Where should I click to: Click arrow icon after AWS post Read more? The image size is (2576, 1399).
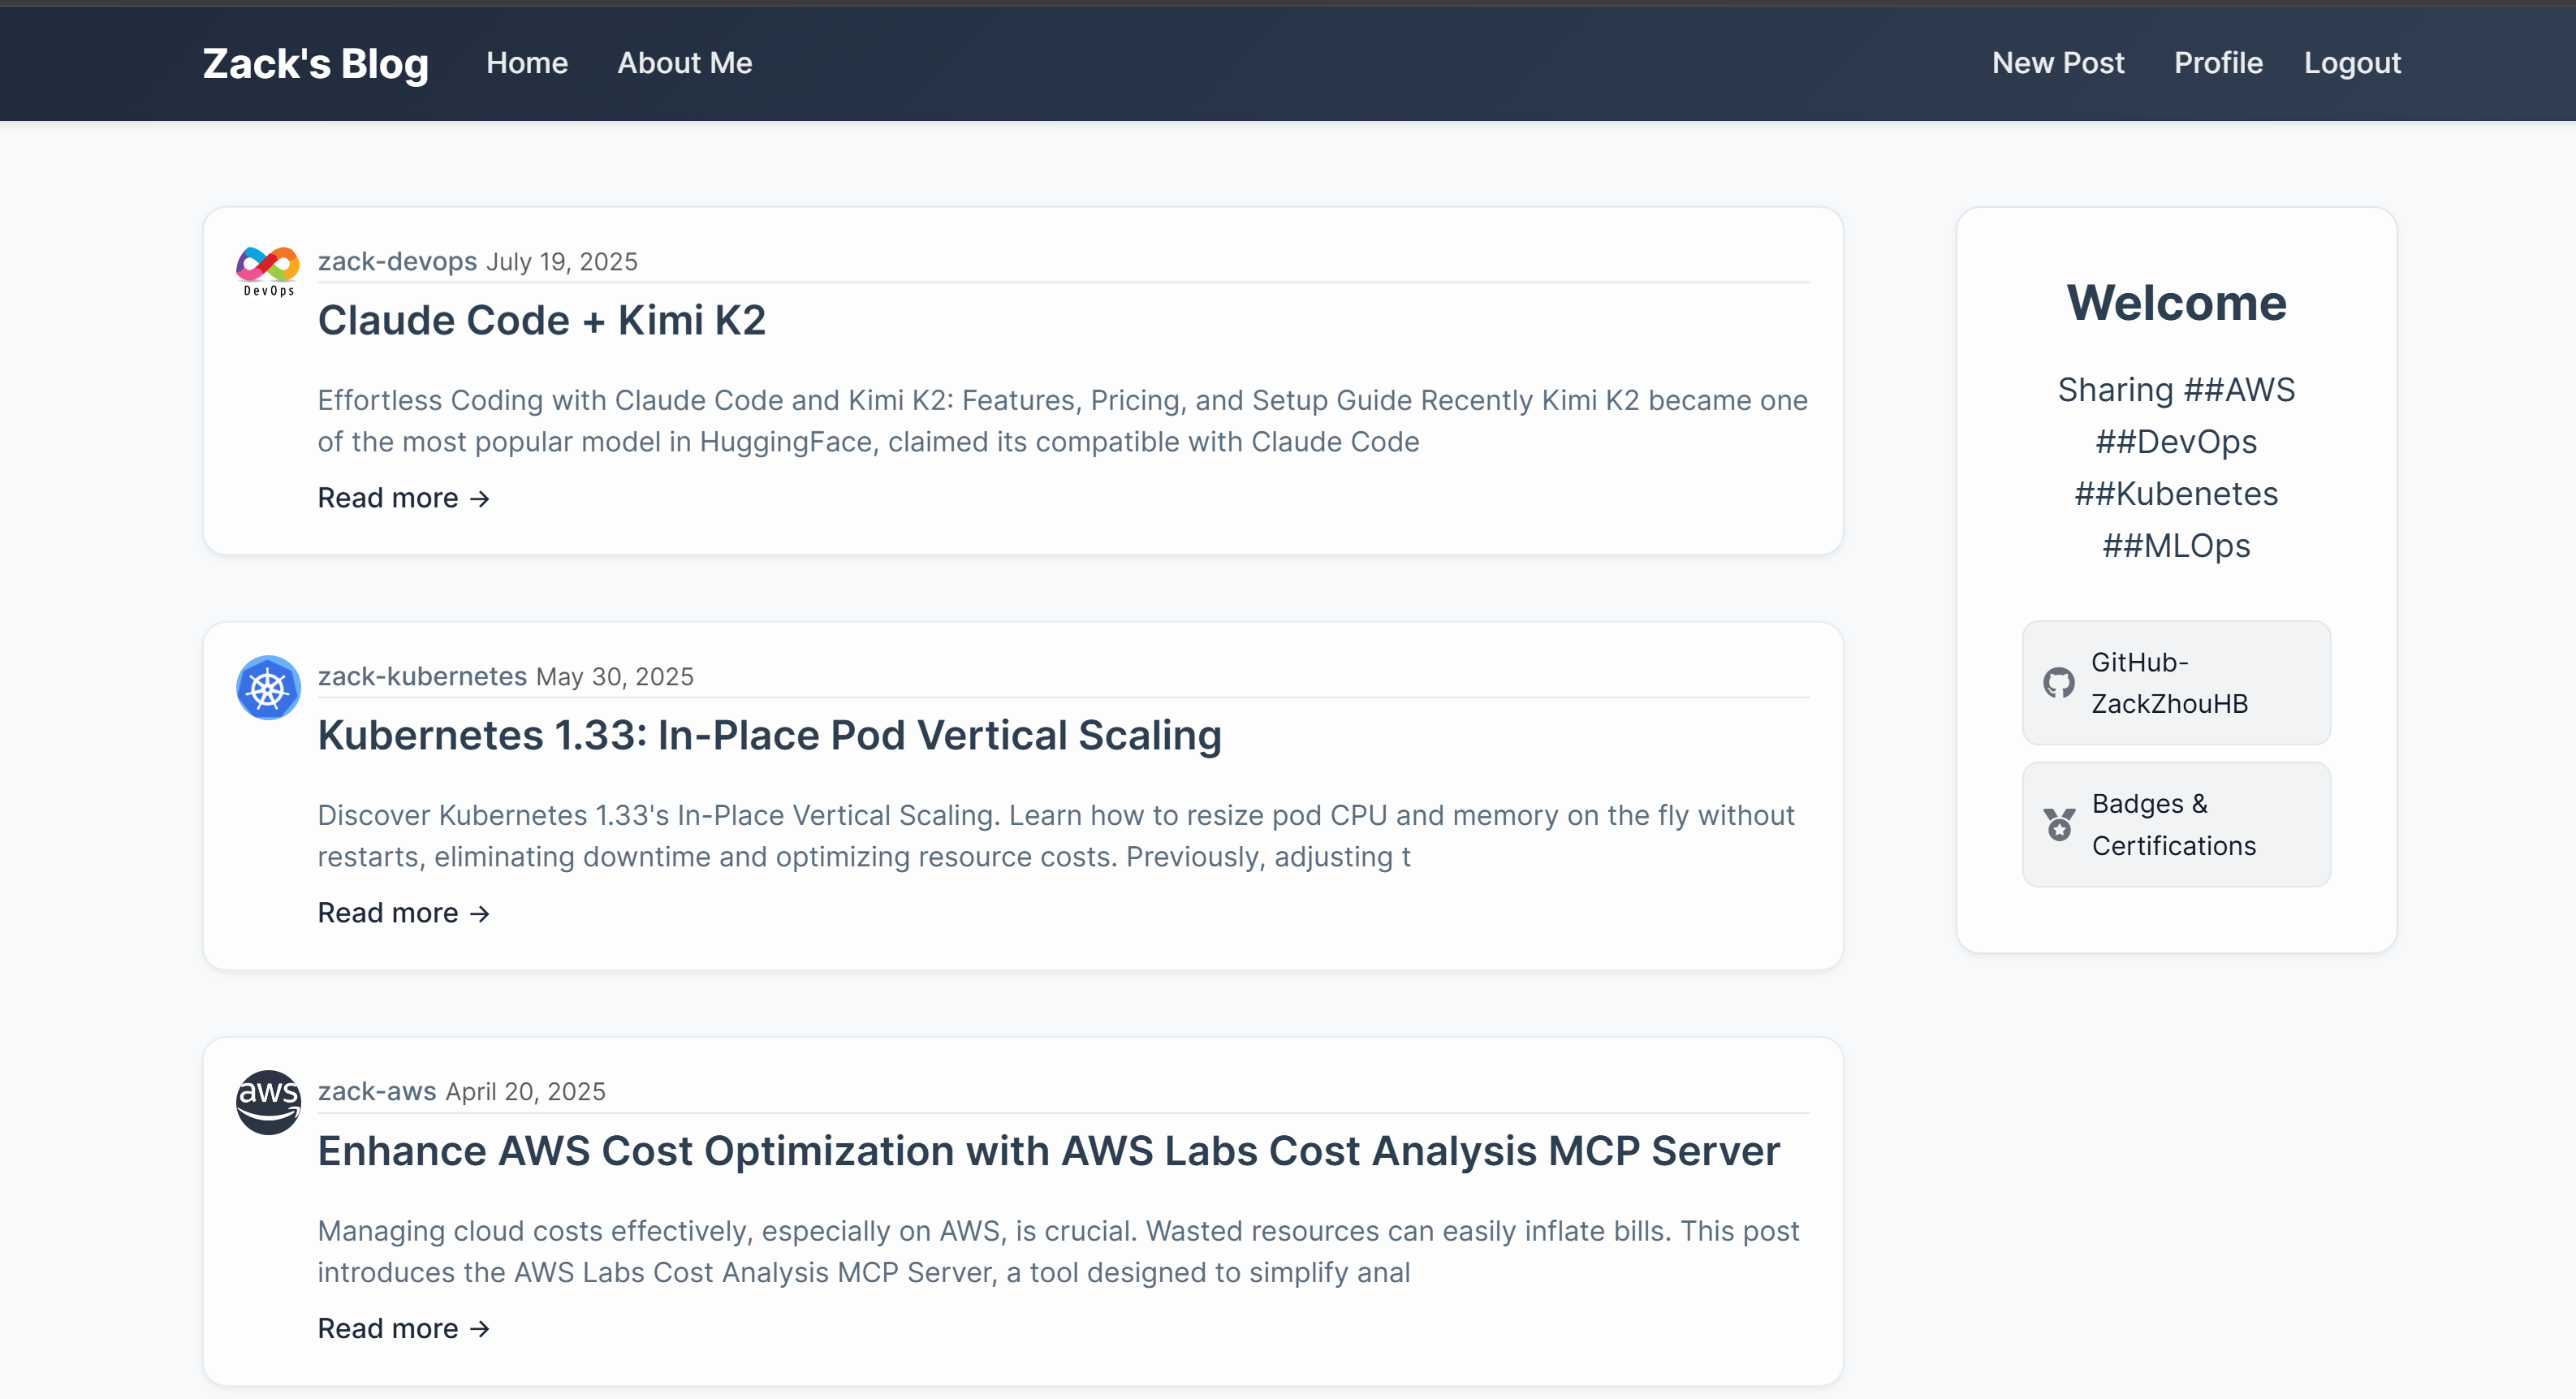click(x=480, y=1328)
